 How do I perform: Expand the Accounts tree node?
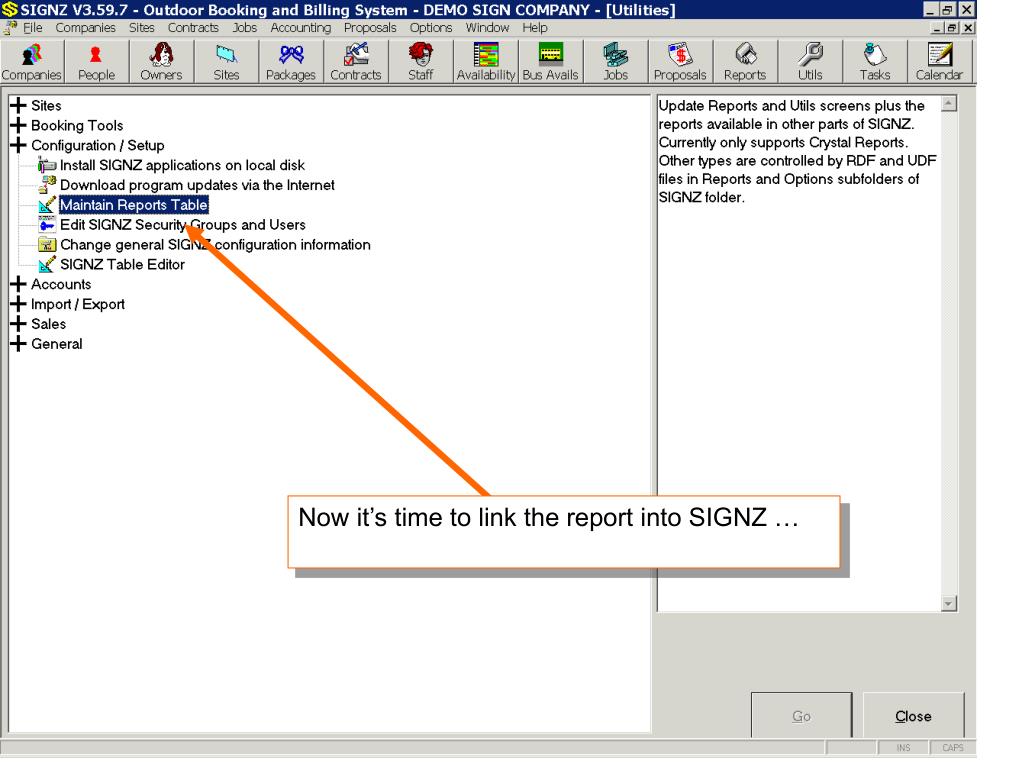[18, 284]
